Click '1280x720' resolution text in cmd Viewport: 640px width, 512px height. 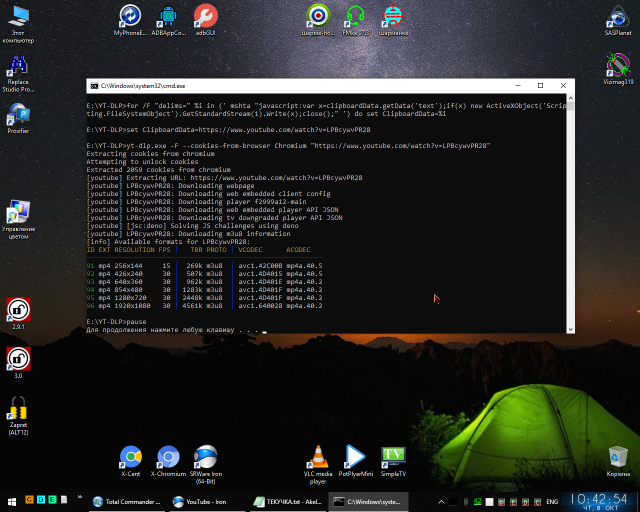click(130, 298)
